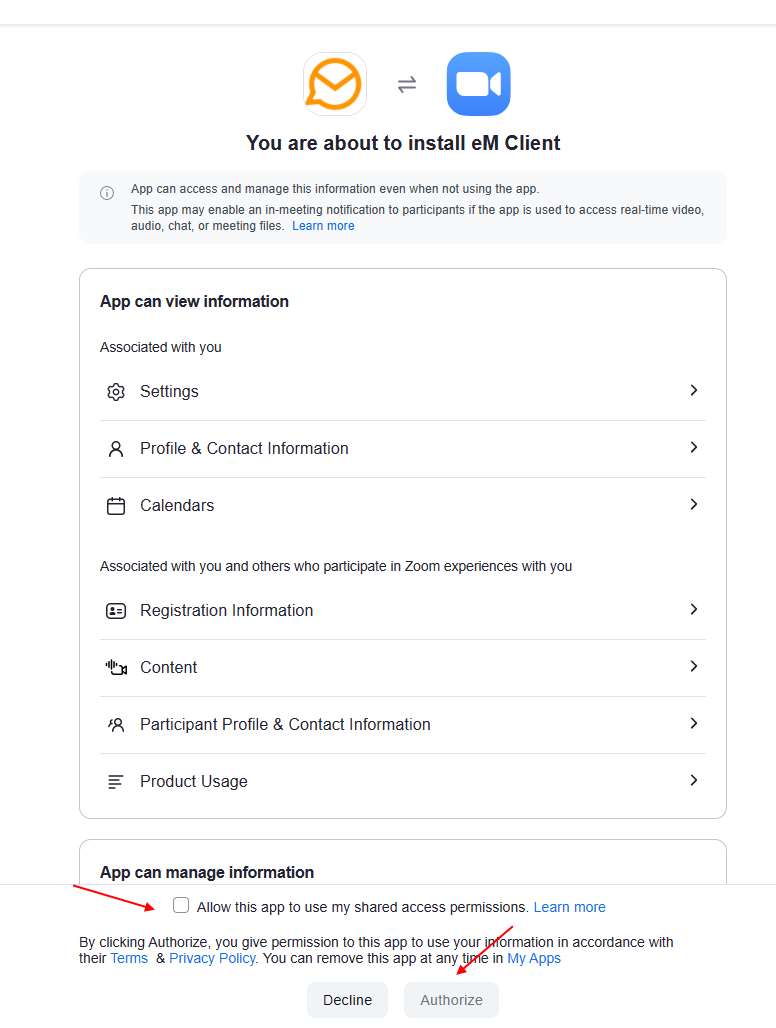Click the Registration Information ID card icon
This screenshot has width=776, height=1028.
click(116, 611)
